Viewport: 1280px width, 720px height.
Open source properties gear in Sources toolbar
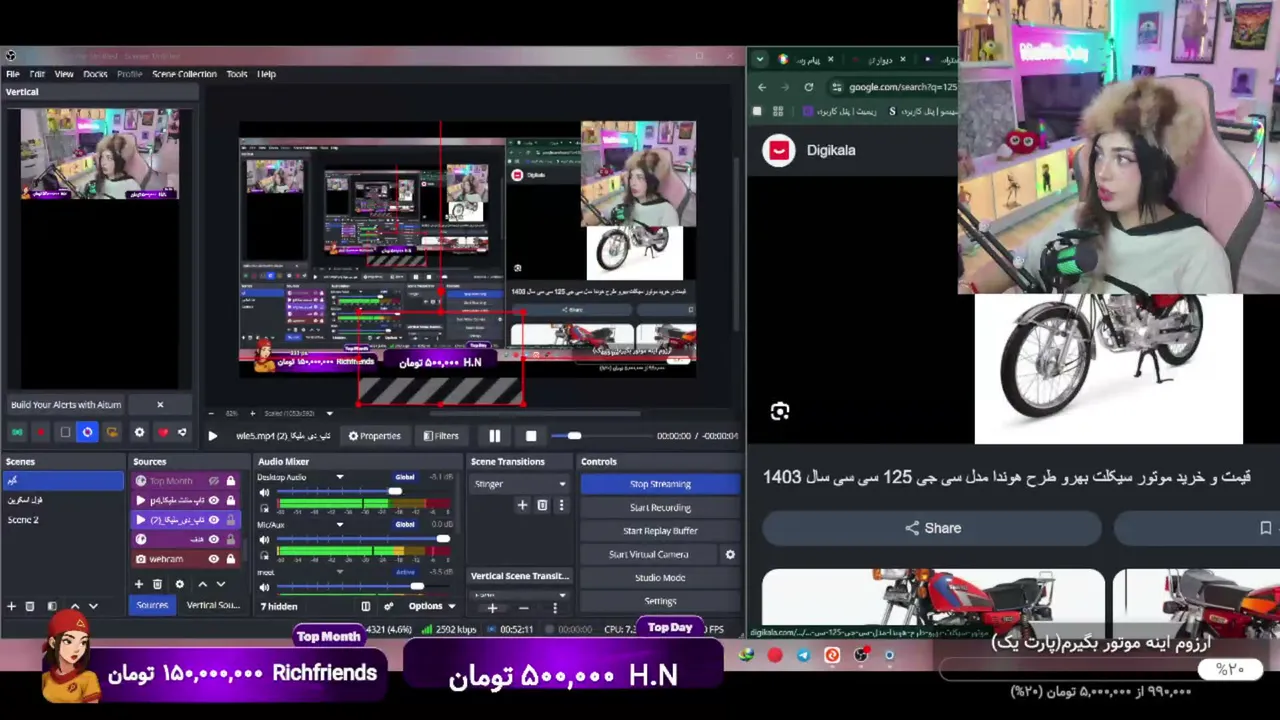[x=179, y=584]
